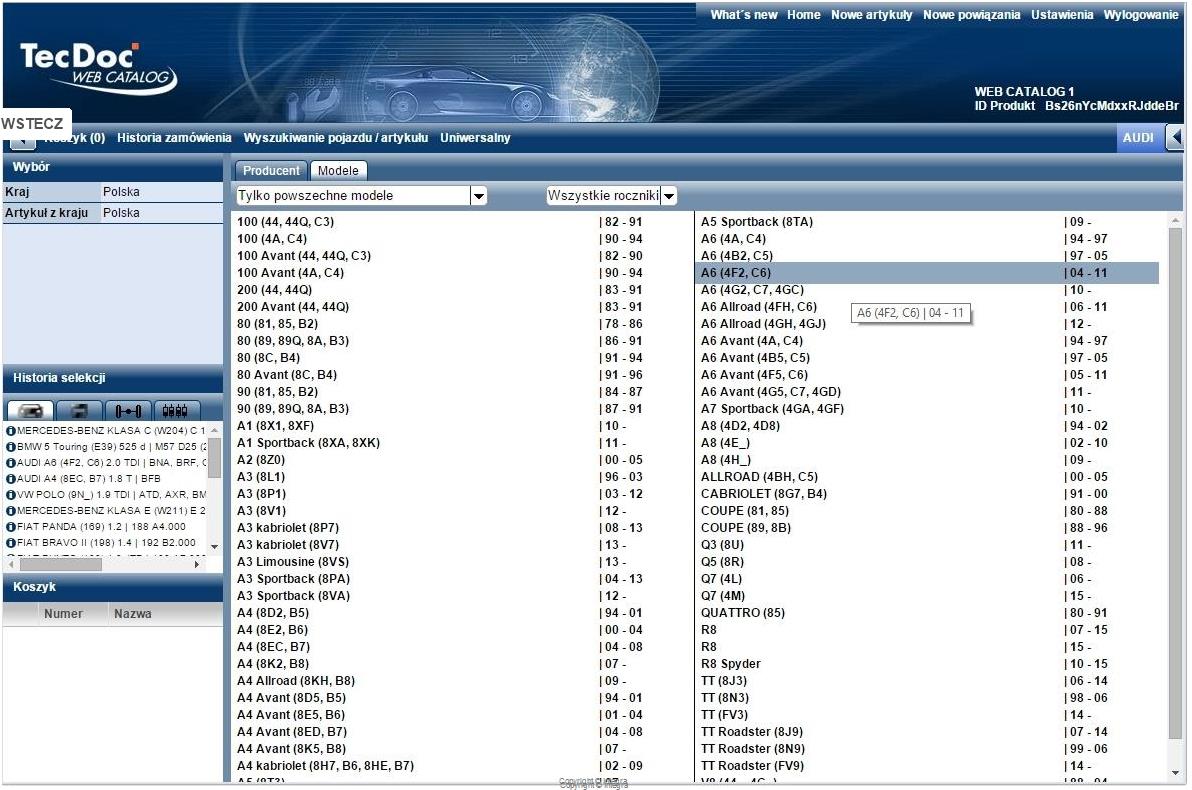Image resolution: width=1192 pixels, height=790 pixels.
Task: Open 'Tylko powszechne modele' dropdown
Action: coord(478,196)
